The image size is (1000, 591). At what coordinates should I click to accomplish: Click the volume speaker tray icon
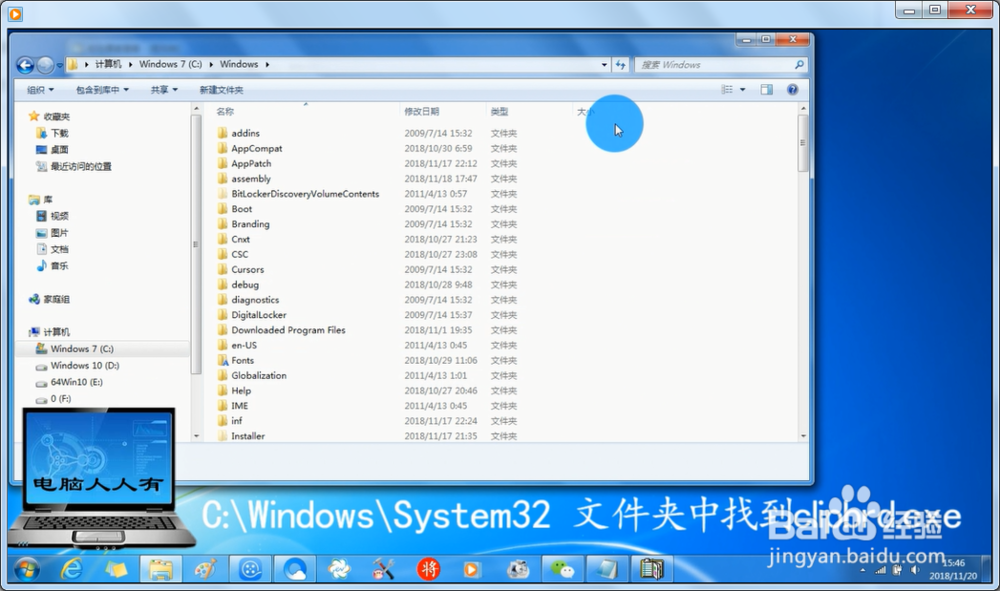click(x=915, y=570)
